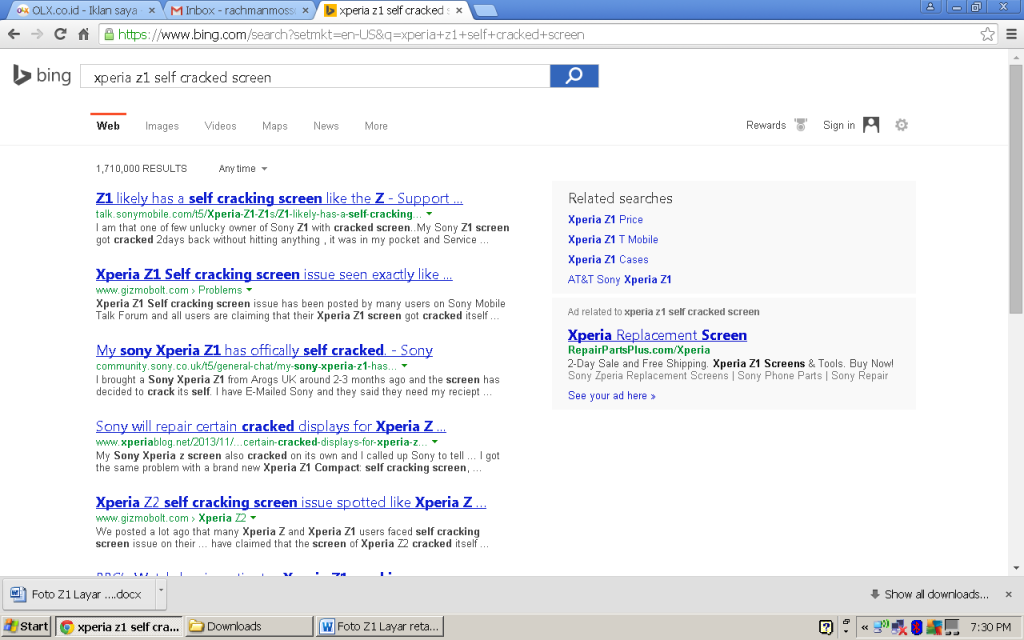The image size is (1024, 640).
Task: Click the browser forward arrow
Action: point(37,34)
